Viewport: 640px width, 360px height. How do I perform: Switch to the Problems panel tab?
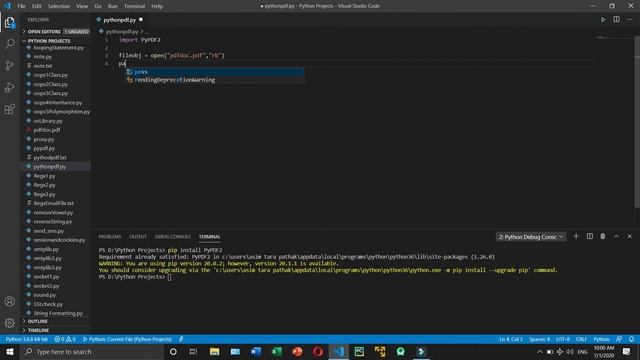pyautogui.click(x=110, y=237)
